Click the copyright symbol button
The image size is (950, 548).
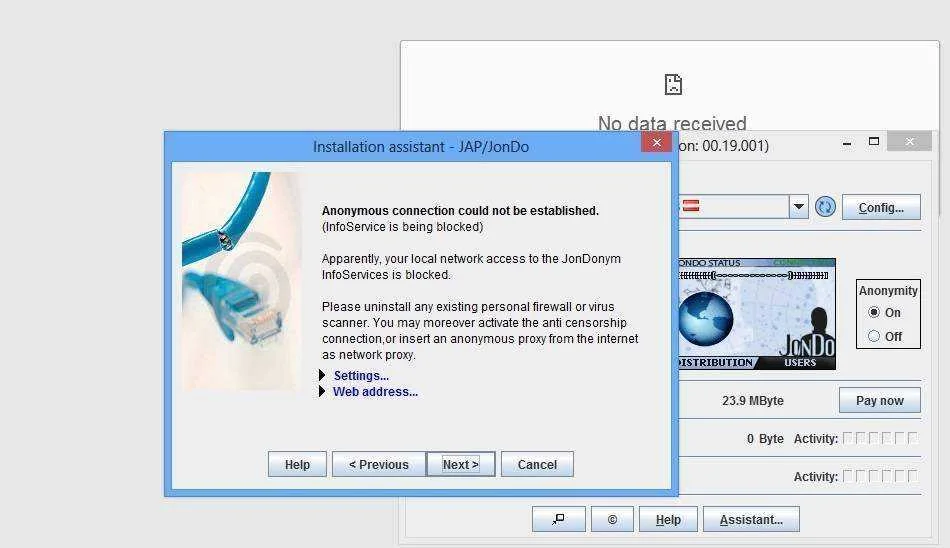[x=612, y=519]
